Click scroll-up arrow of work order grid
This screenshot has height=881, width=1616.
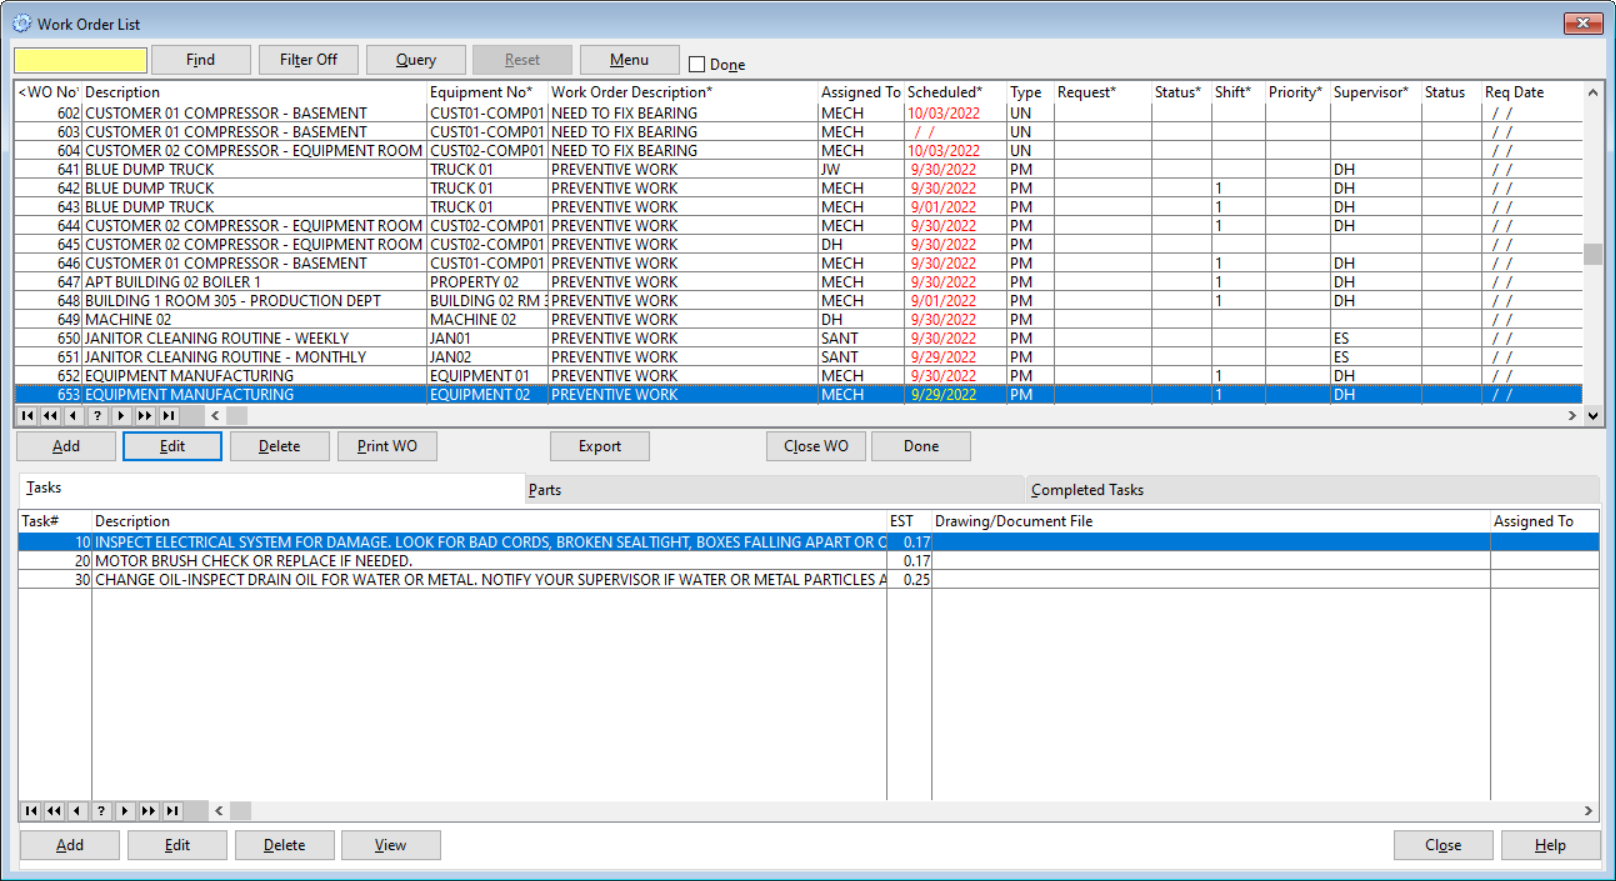1593,92
